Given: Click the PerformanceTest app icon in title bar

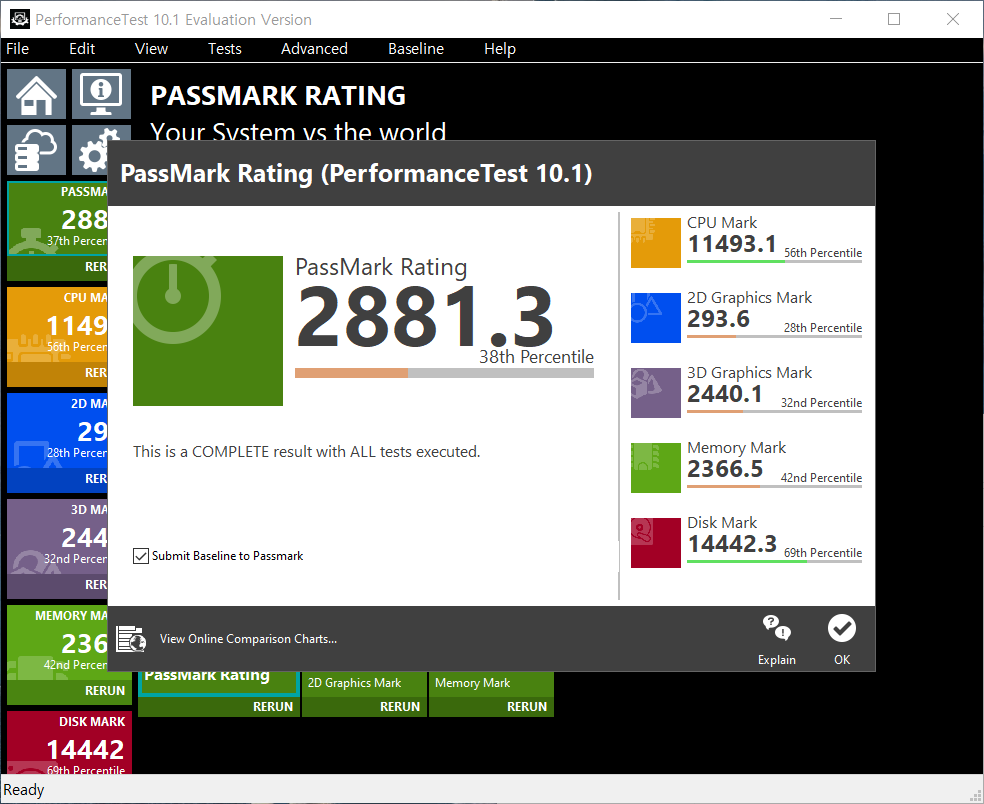Looking at the screenshot, I should coord(20,19).
